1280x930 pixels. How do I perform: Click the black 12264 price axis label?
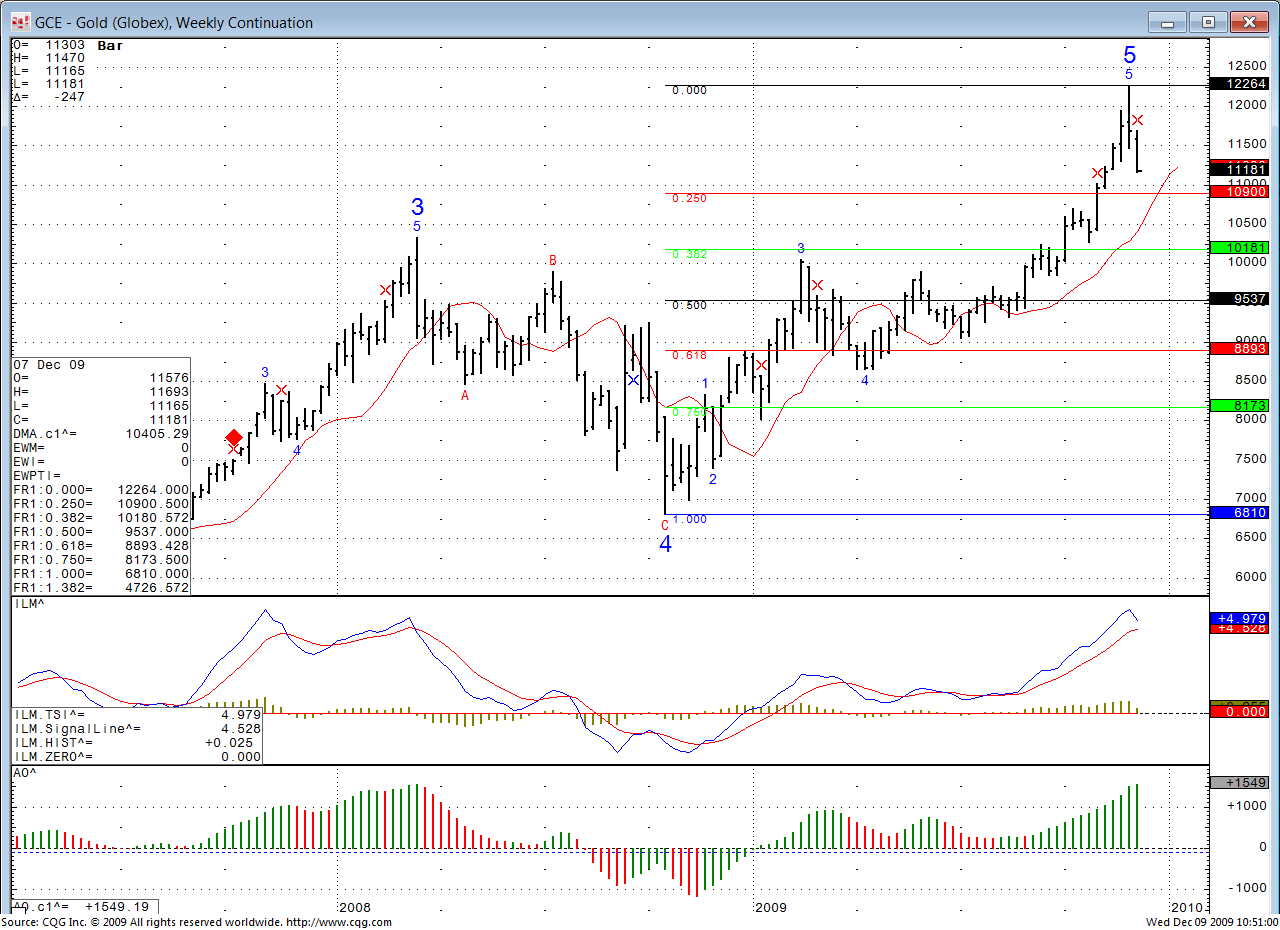coord(1240,84)
